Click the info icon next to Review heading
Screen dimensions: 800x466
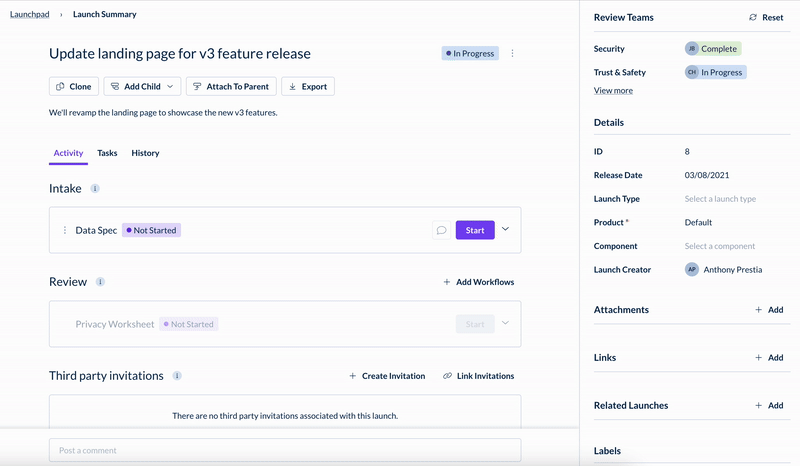coord(100,282)
